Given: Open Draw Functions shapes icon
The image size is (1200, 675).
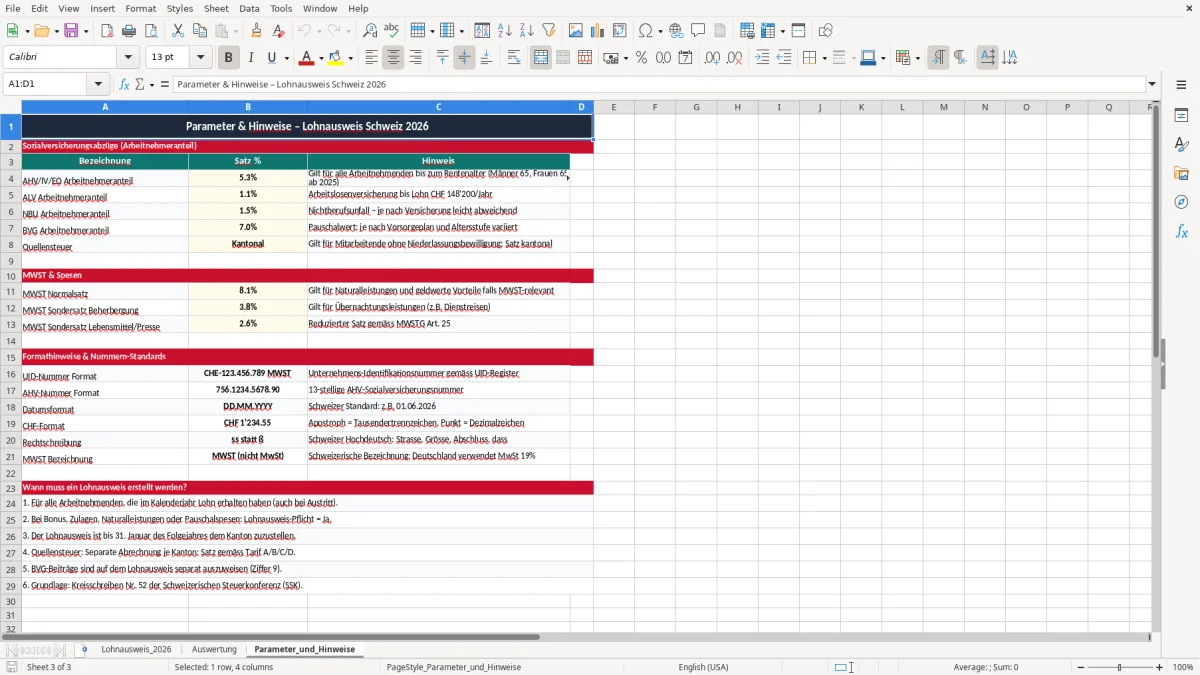Looking at the screenshot, I should coord(826,31).
